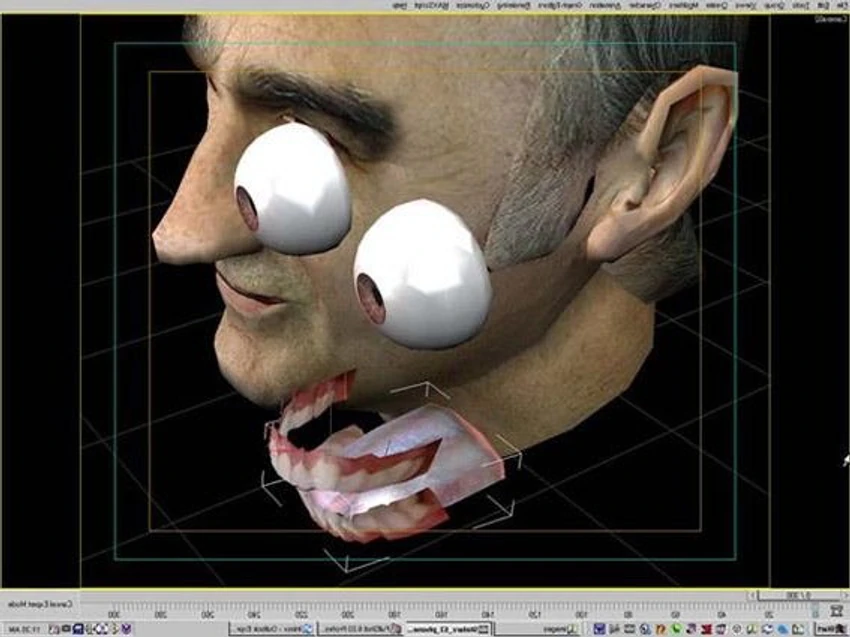Click the blue square quick launch icon
850x637 pixels.
[599, 629]
